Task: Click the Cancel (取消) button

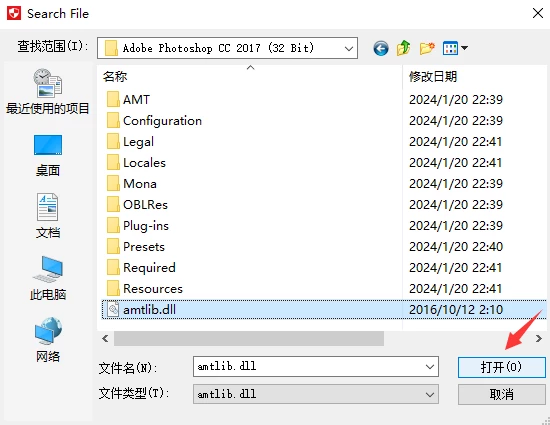Action: [x=502, y=394]
